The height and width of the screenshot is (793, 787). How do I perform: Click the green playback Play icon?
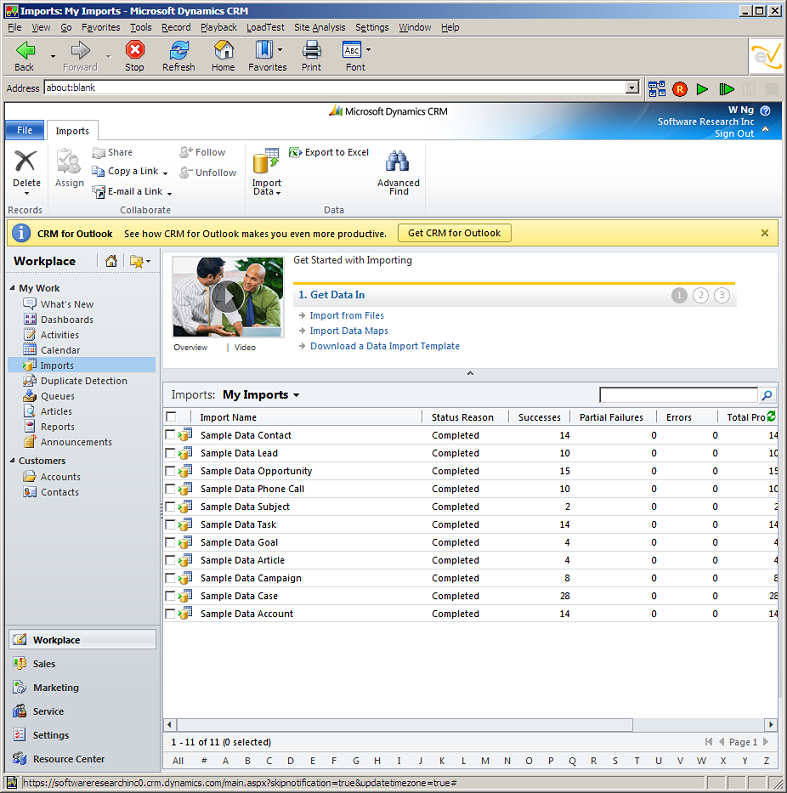pos(702,90)
